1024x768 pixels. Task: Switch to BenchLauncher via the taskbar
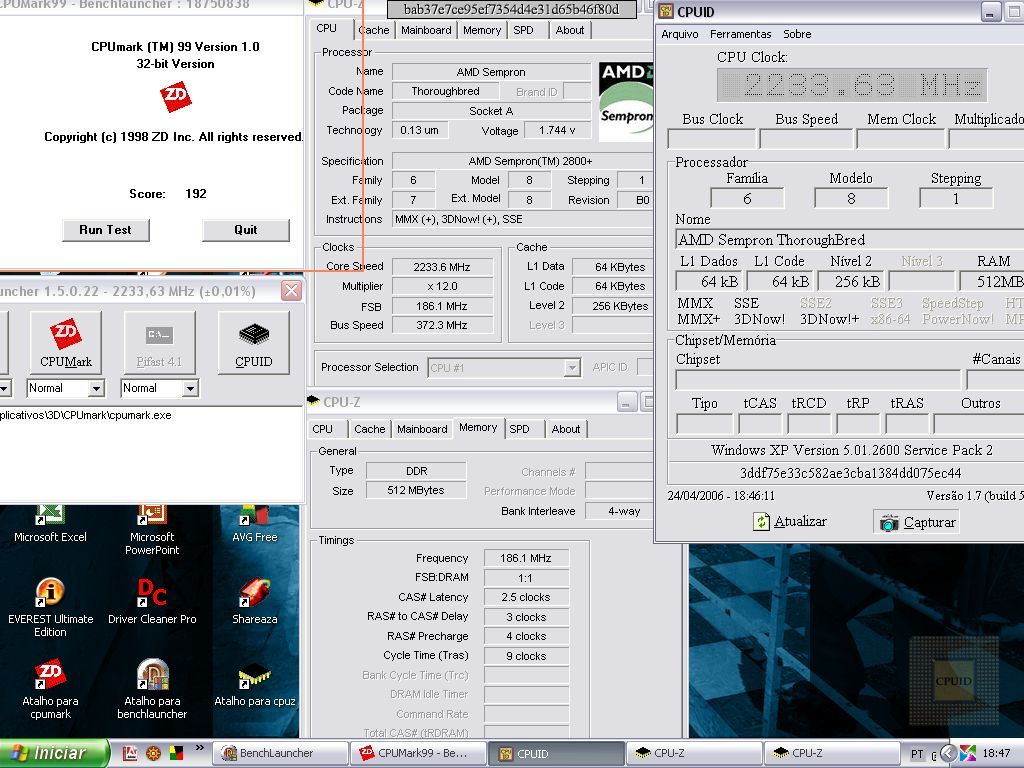click(280, 754)
